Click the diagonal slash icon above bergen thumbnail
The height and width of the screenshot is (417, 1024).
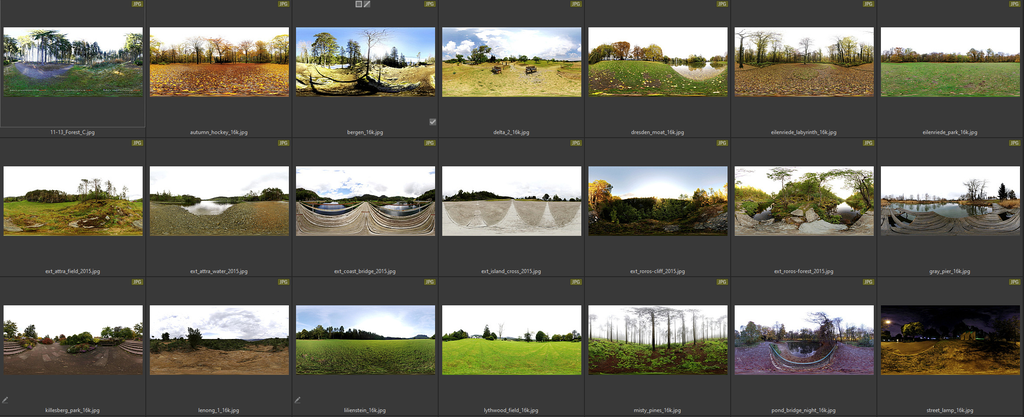pos(368,4)
